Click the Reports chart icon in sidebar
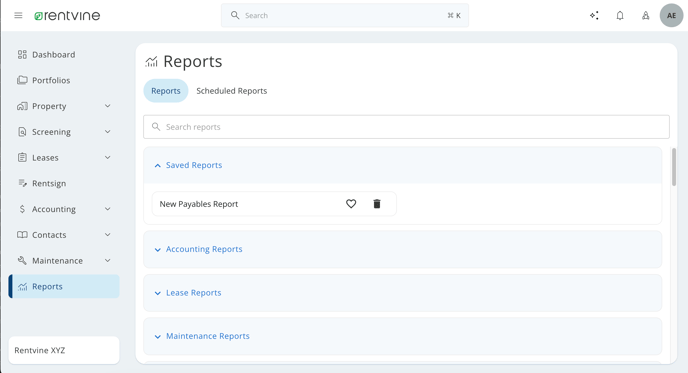This screenshot has width=688, height=373. click(22, 287)
